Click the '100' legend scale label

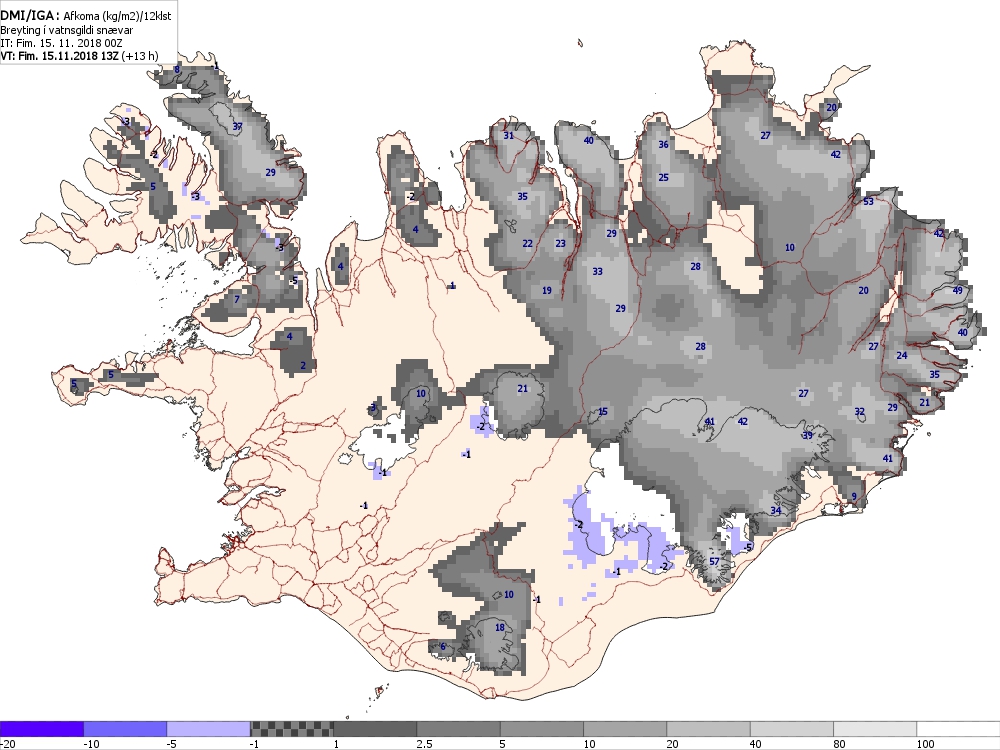tap(925, 744)
